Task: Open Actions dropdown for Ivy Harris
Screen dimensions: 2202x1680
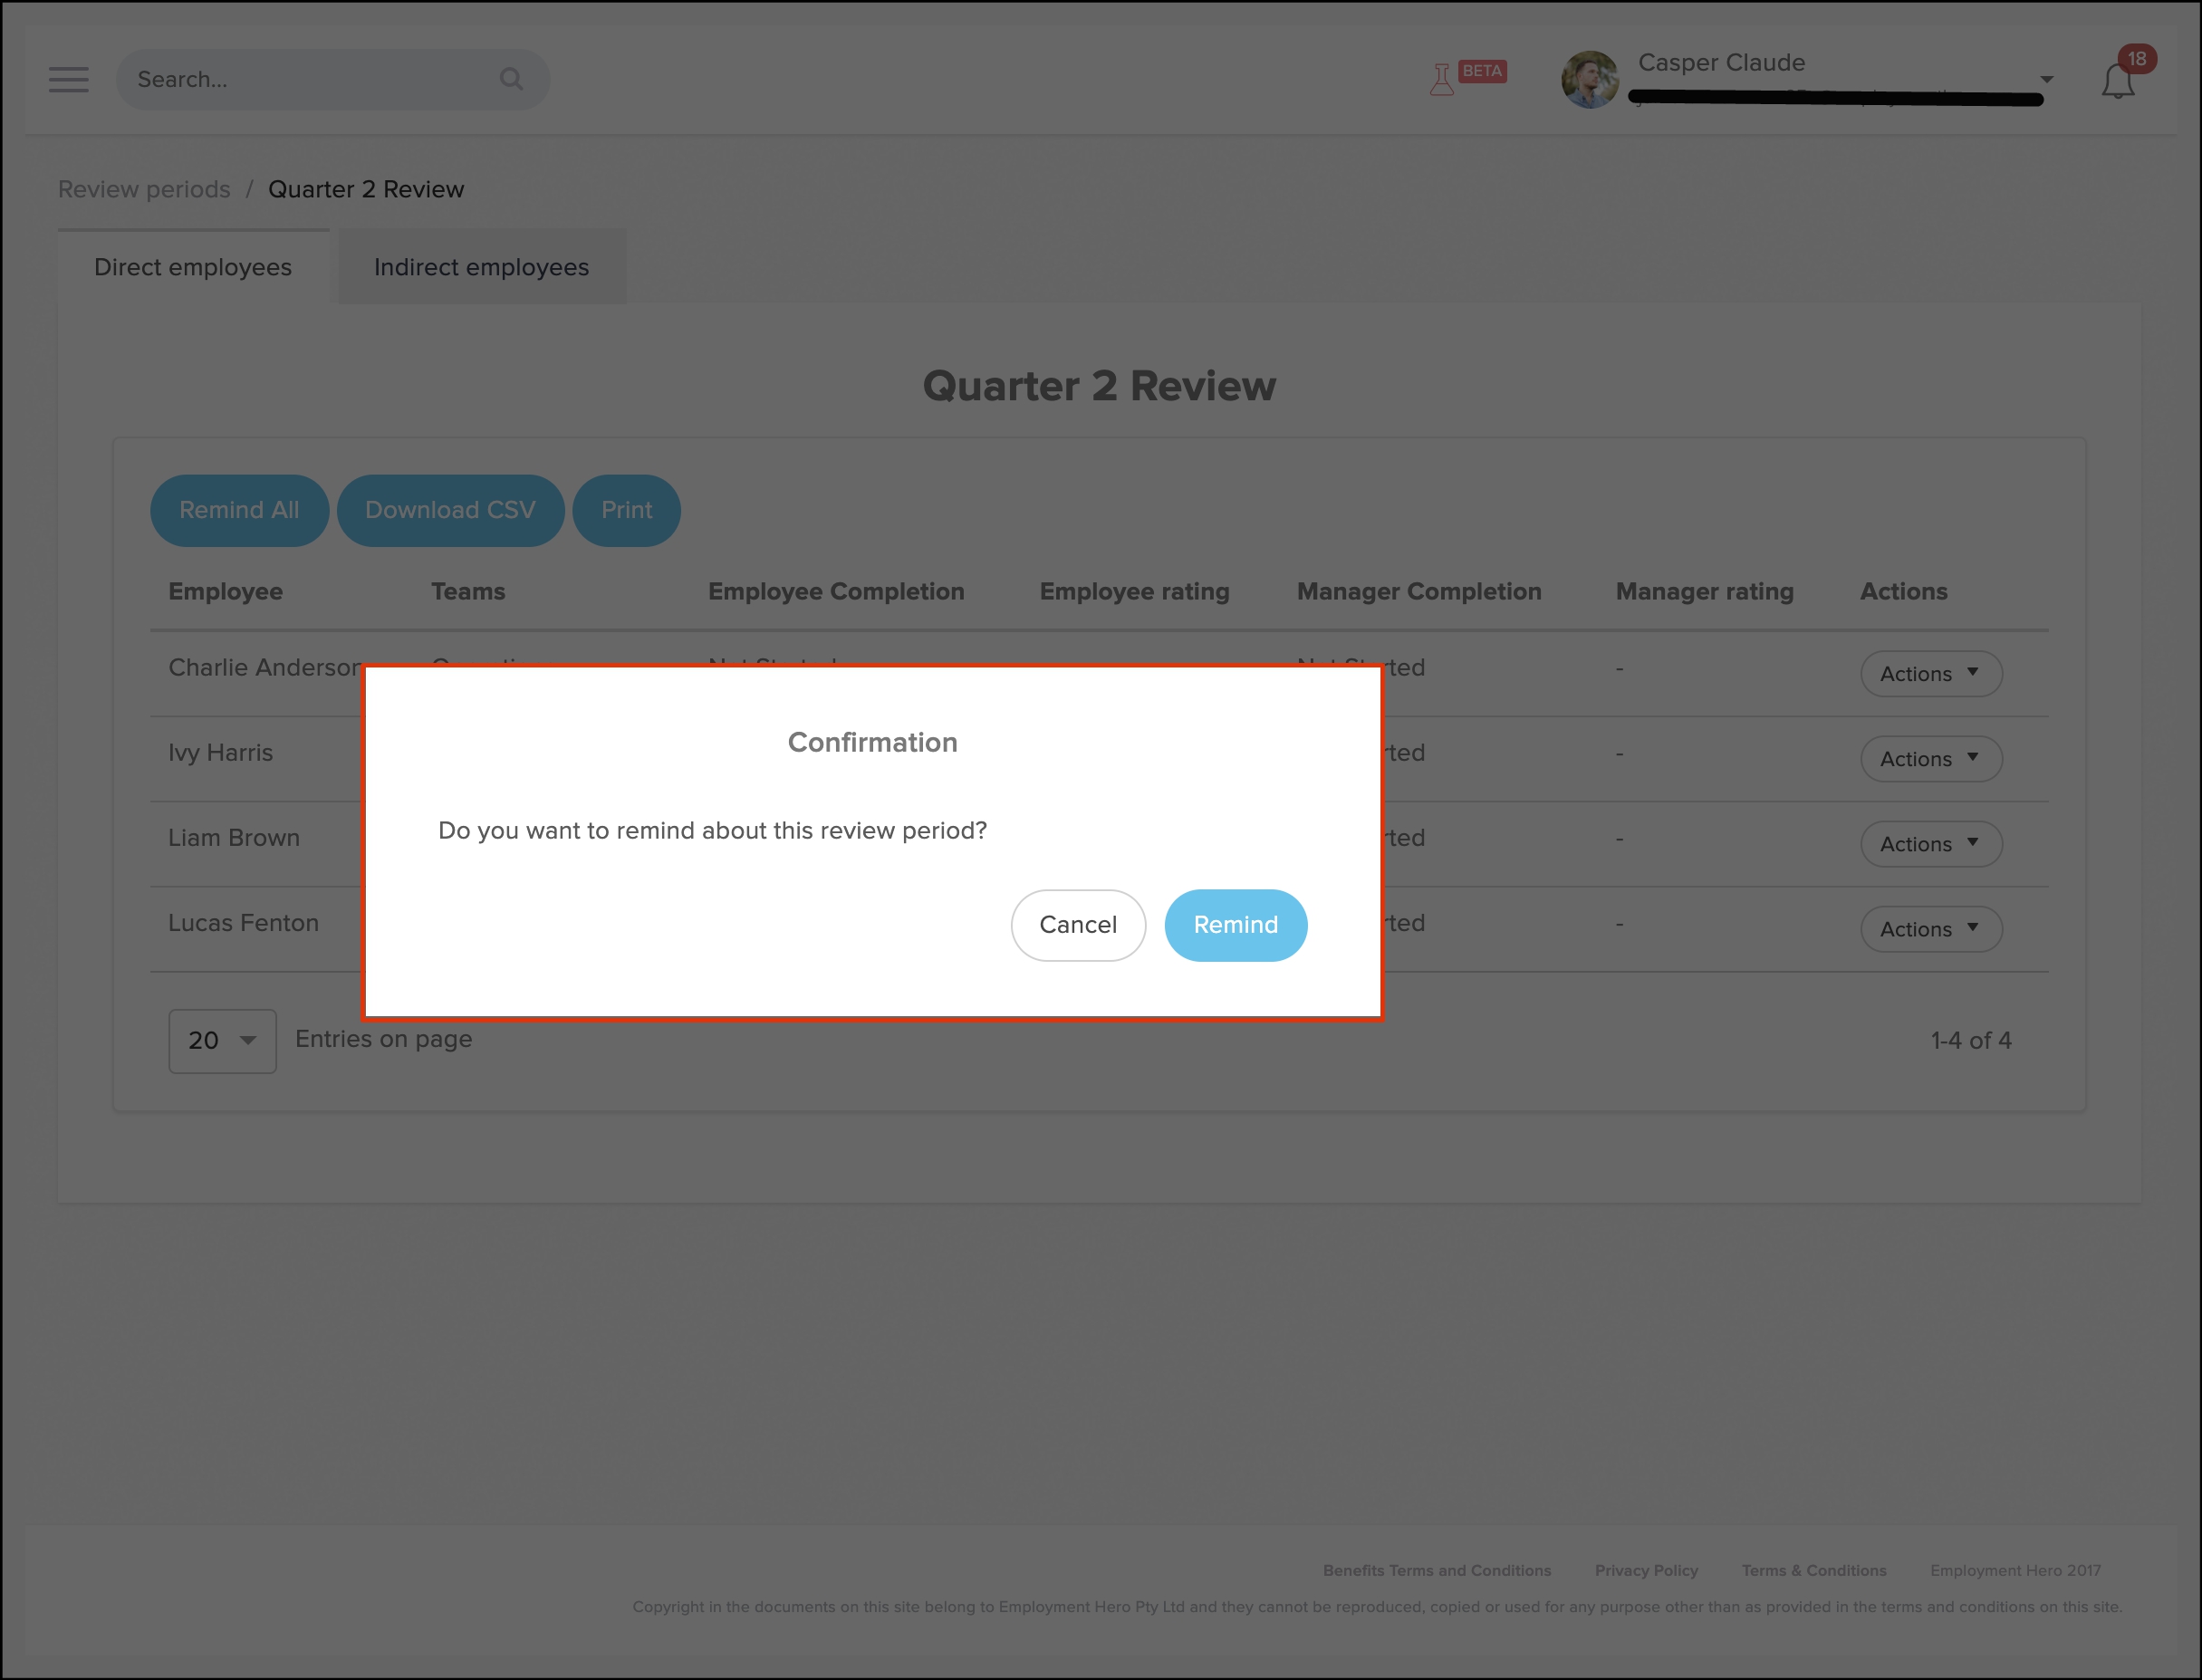Action: [x=1930, y=759]
